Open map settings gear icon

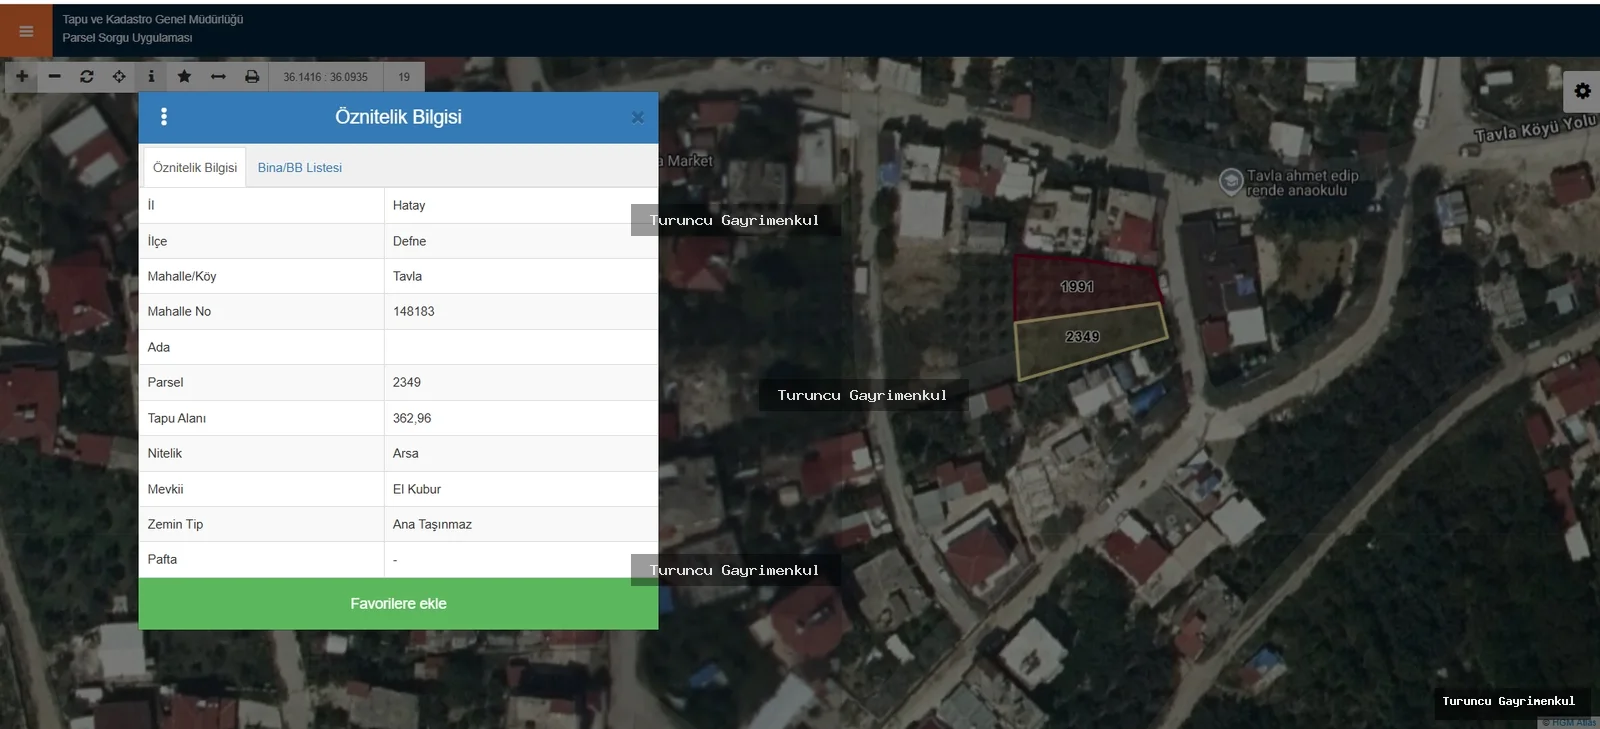1582,91
